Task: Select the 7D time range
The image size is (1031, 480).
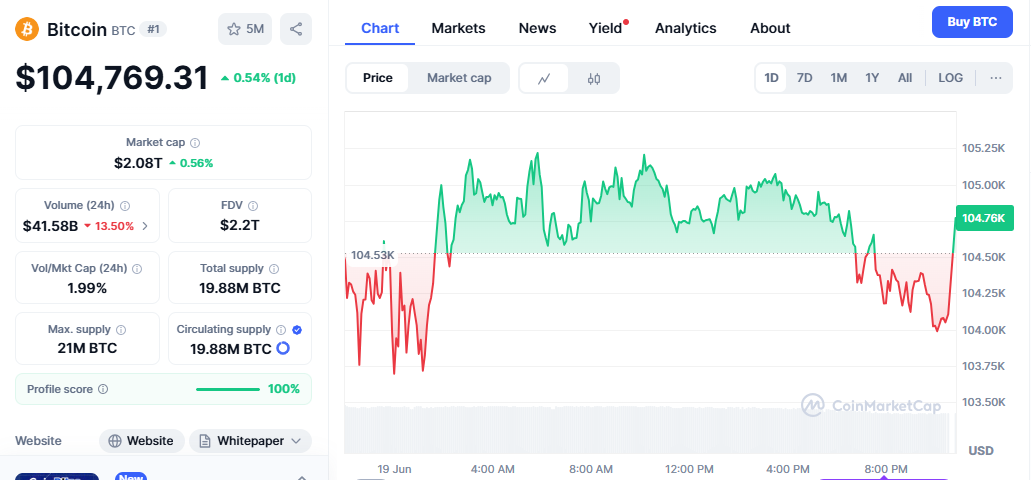Action: [804, 78]
